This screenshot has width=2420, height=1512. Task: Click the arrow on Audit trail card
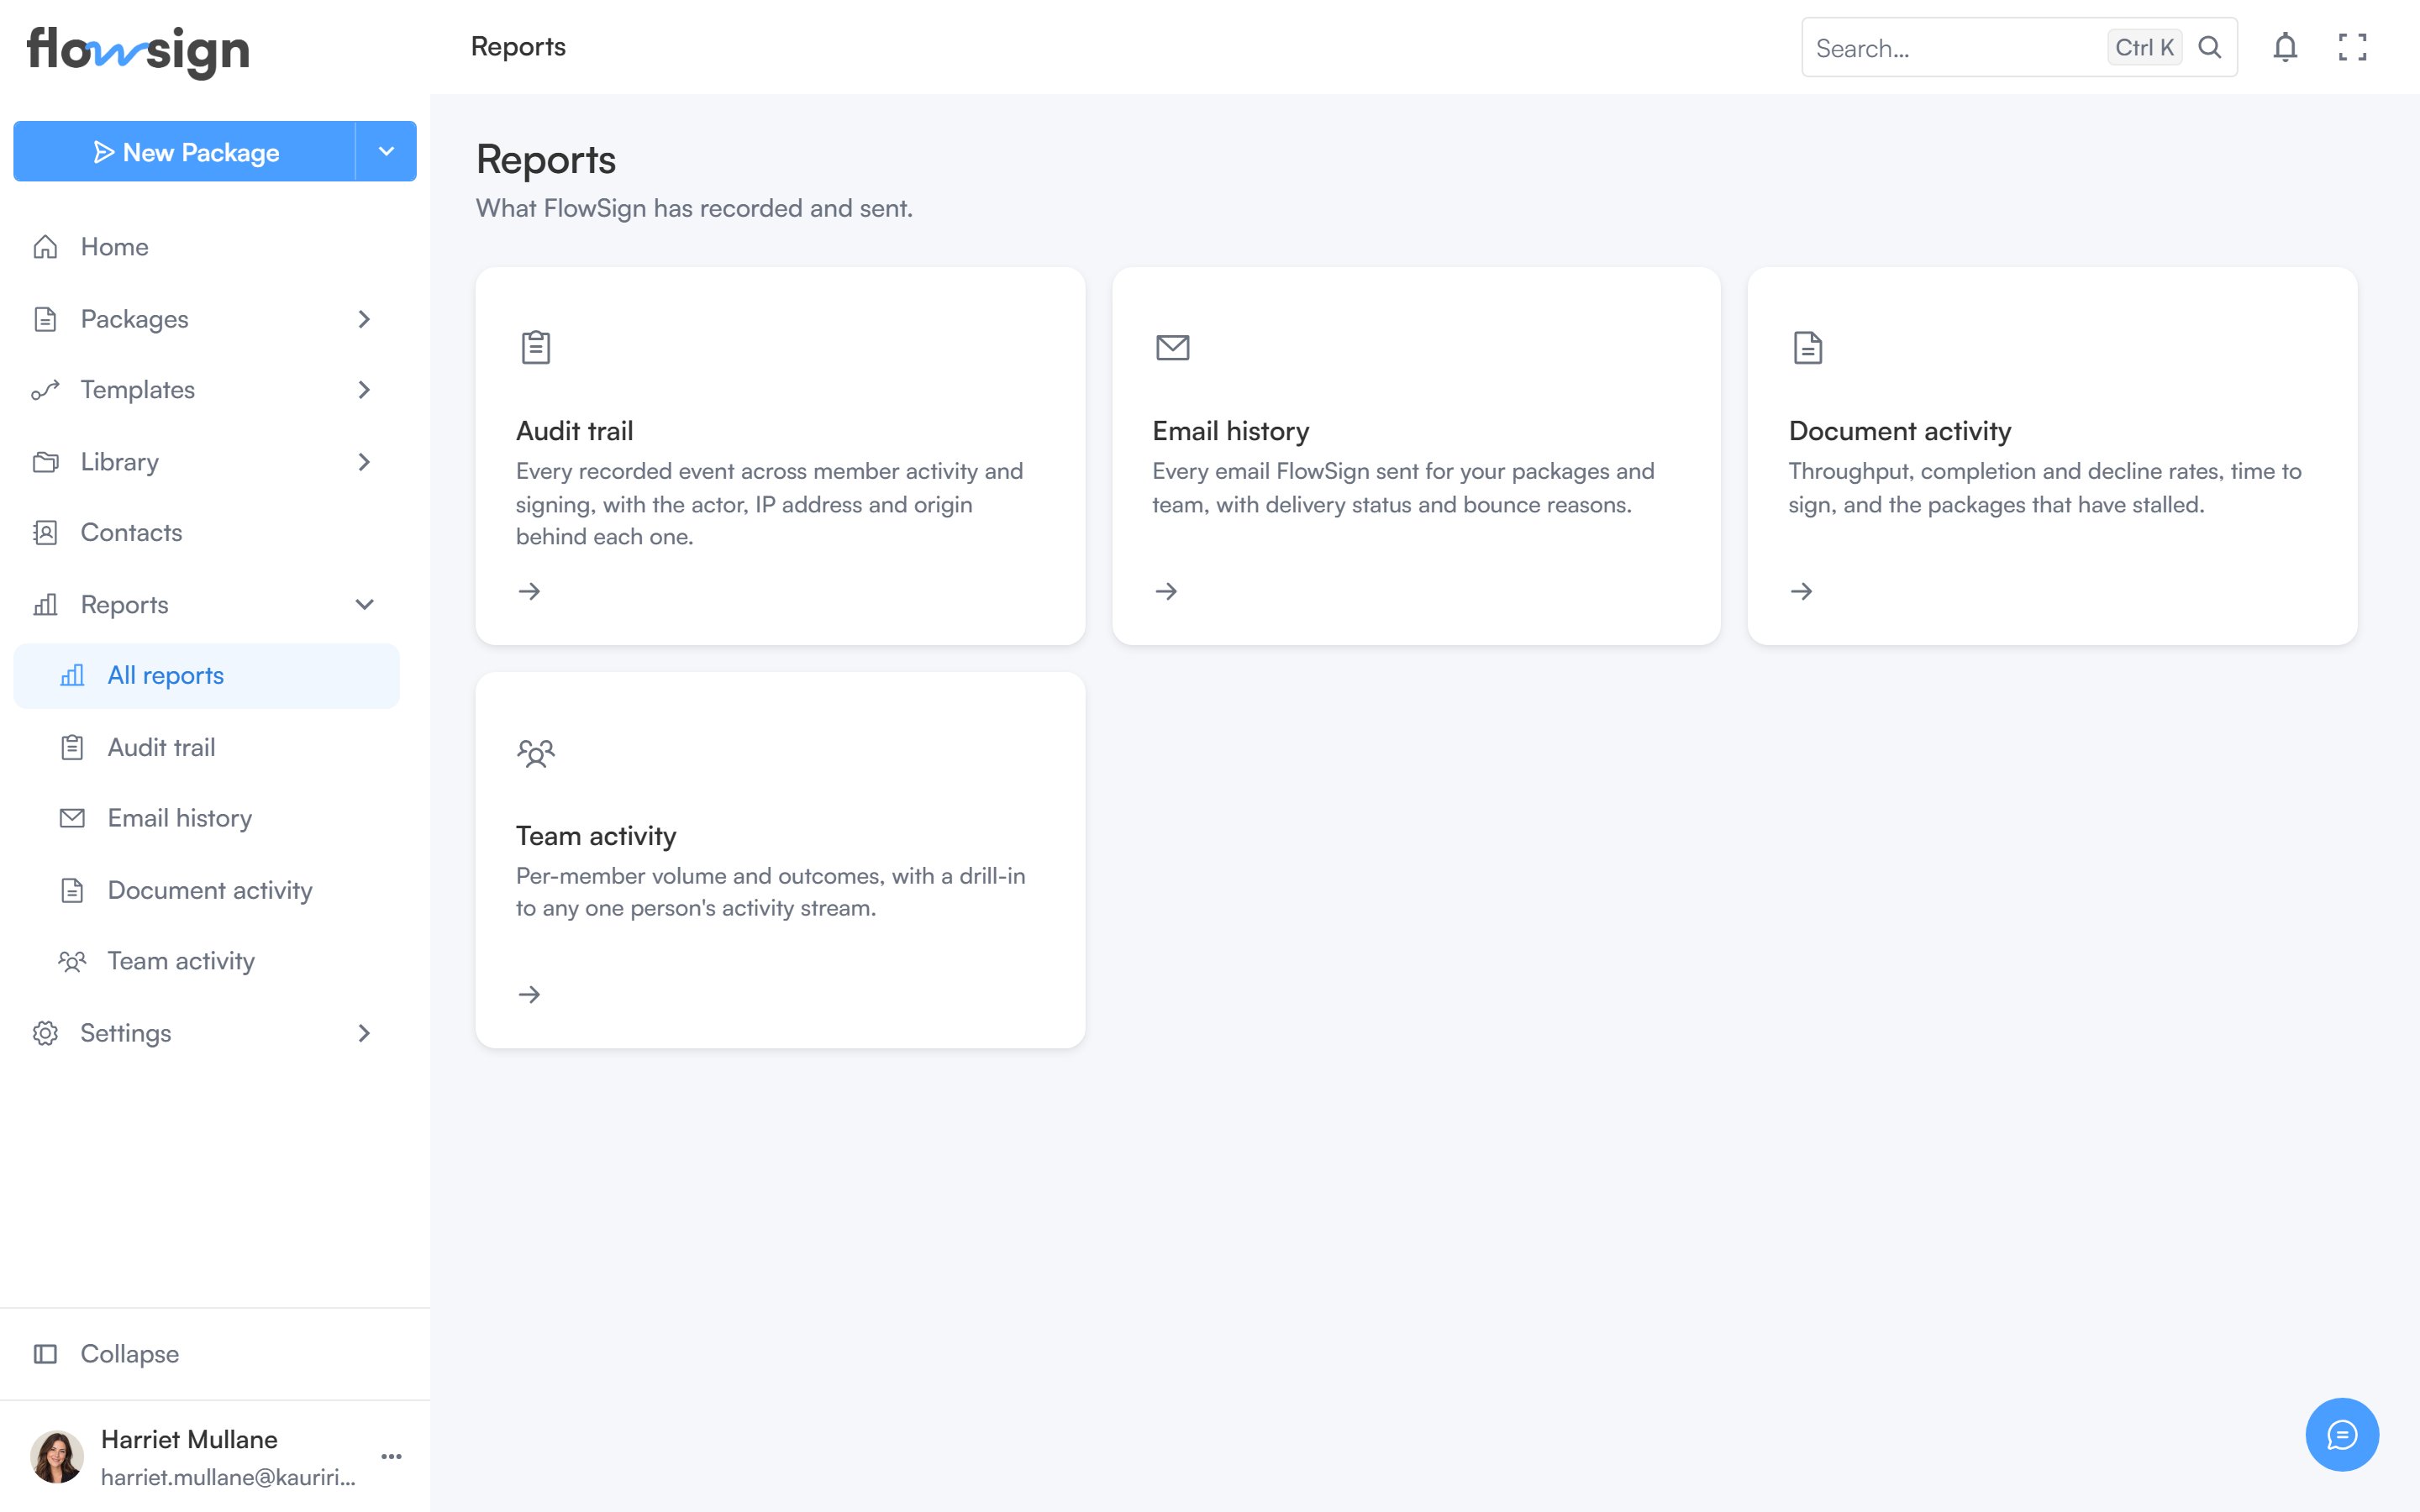click(530, 592)
